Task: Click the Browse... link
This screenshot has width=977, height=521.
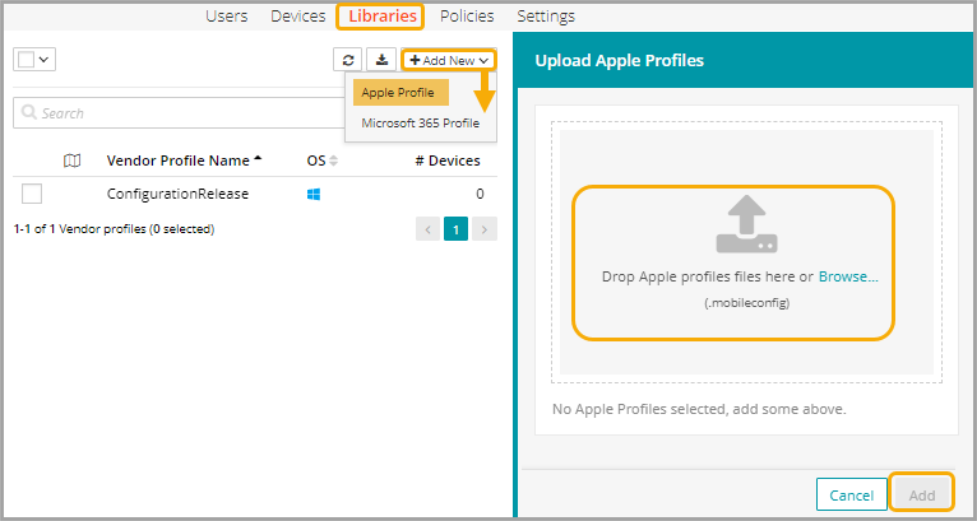Action: pyautogui.click(x=848, y=277)
